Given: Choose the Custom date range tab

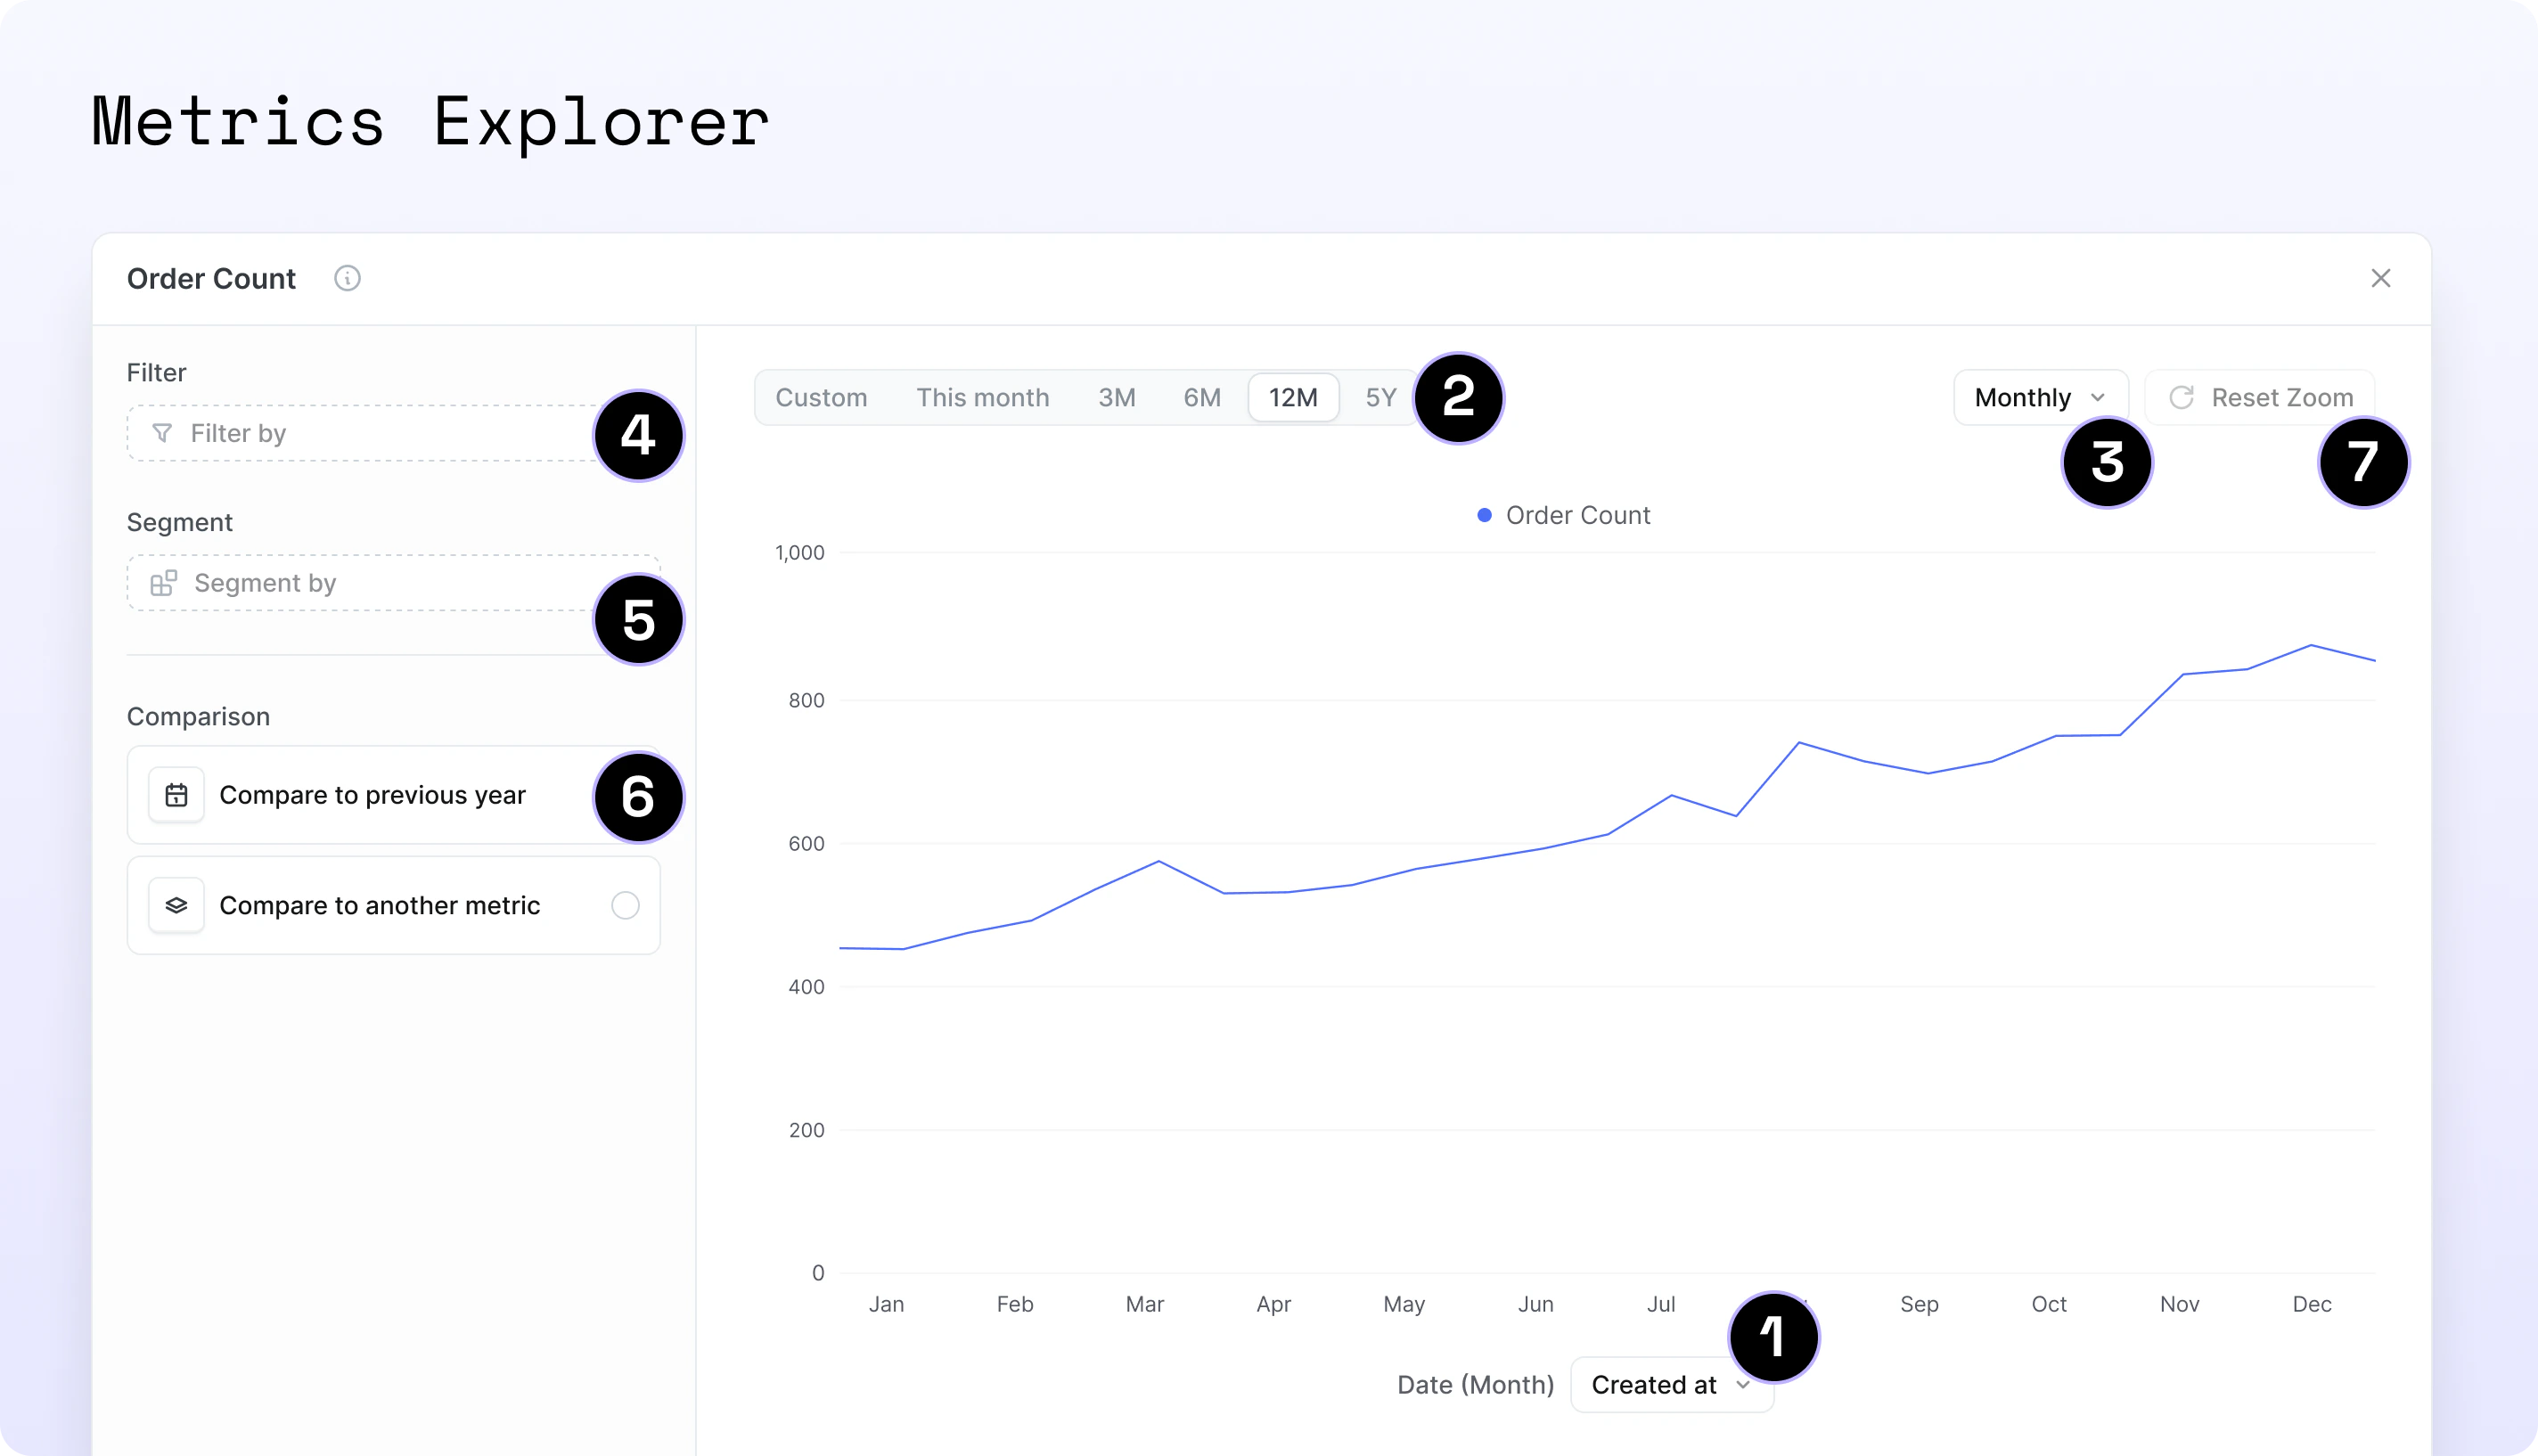Looking at the screenshot, I should pos(821,398).
